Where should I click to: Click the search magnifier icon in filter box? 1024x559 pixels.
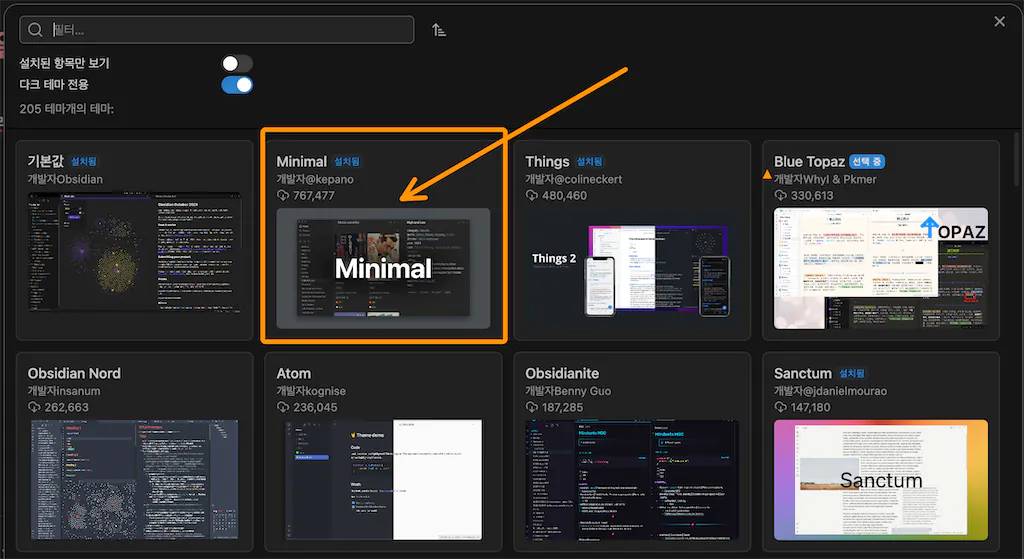coord(35,30)
